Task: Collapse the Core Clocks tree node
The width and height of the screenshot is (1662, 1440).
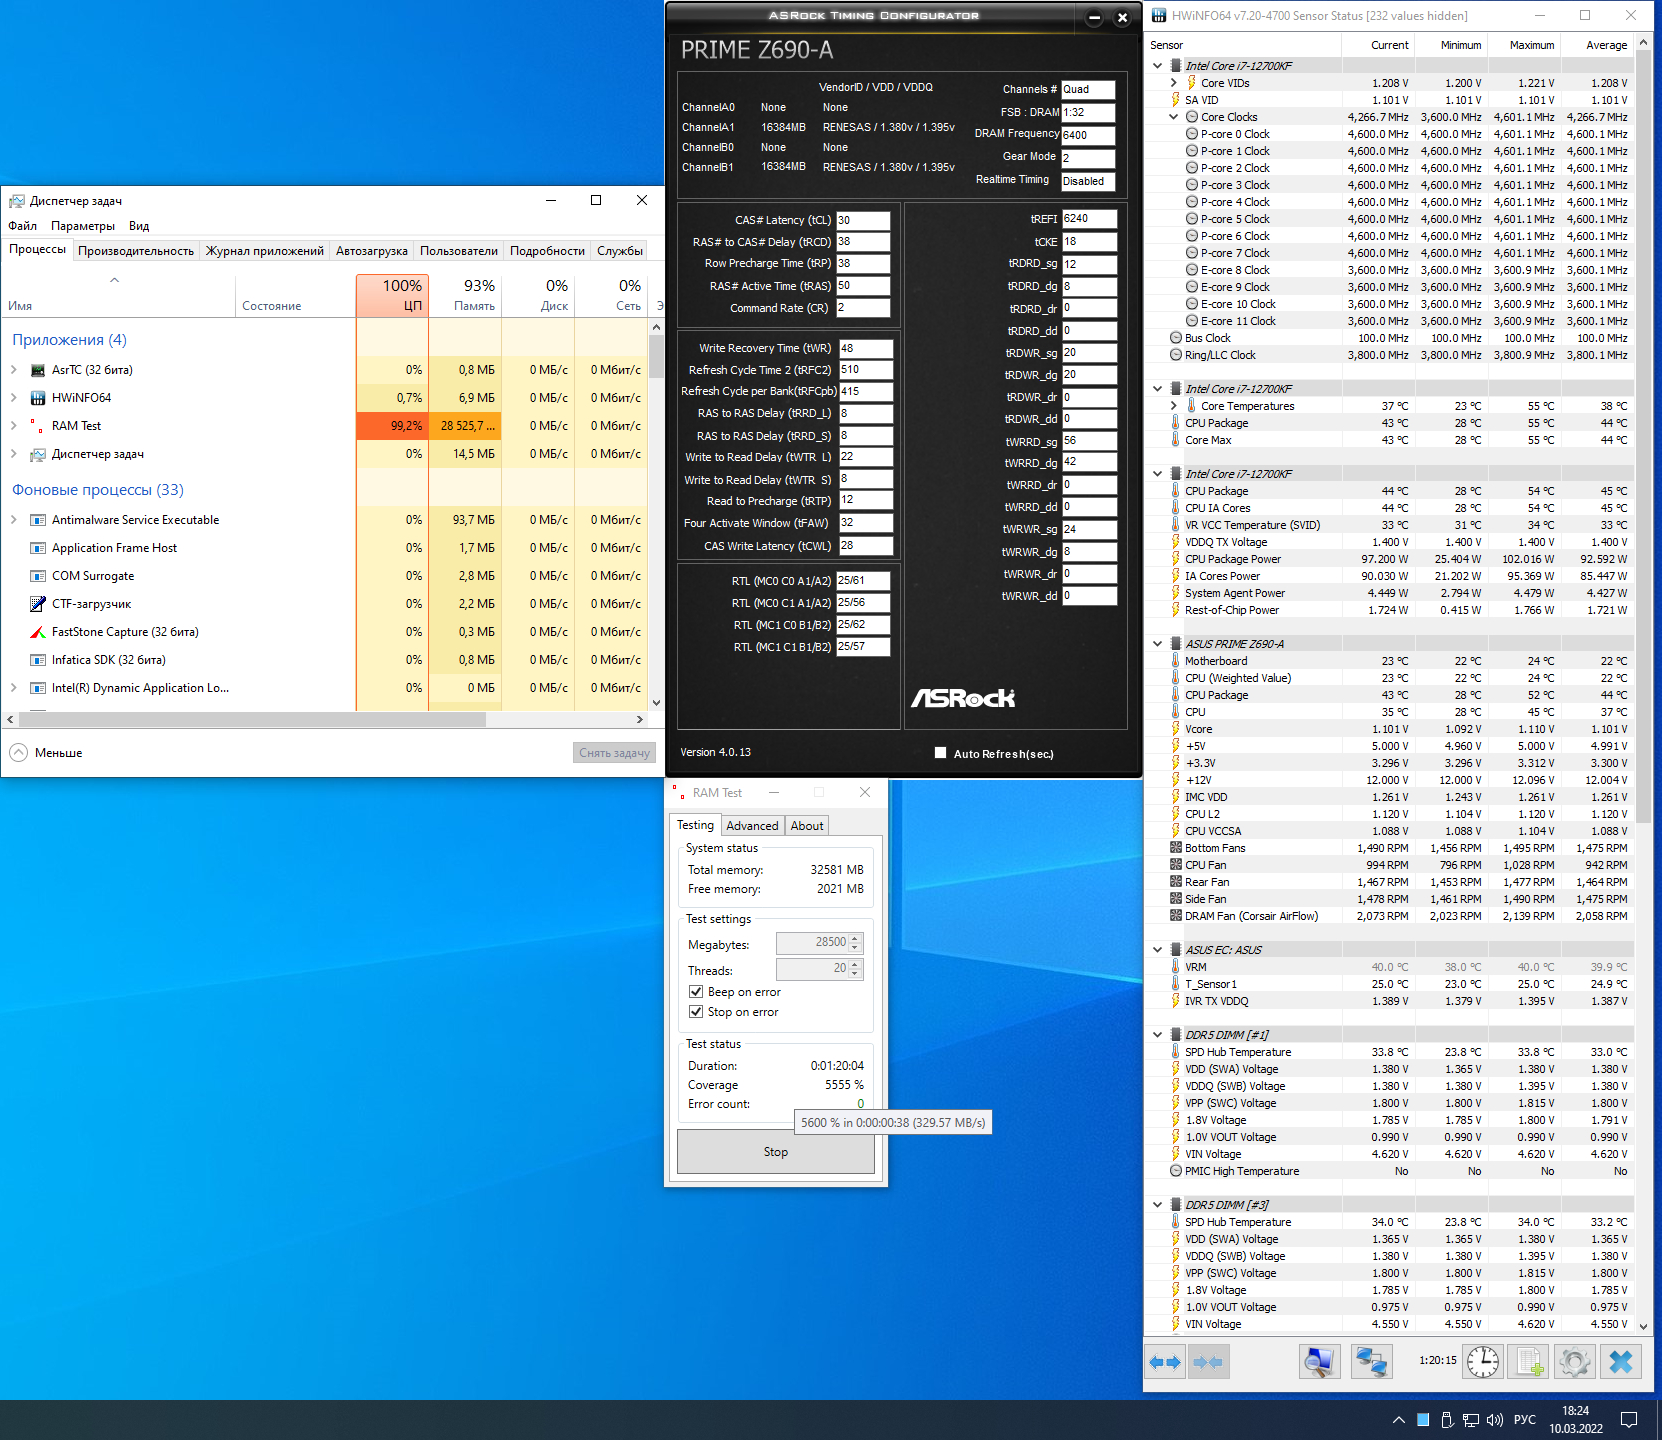Action: point(1174,117)
